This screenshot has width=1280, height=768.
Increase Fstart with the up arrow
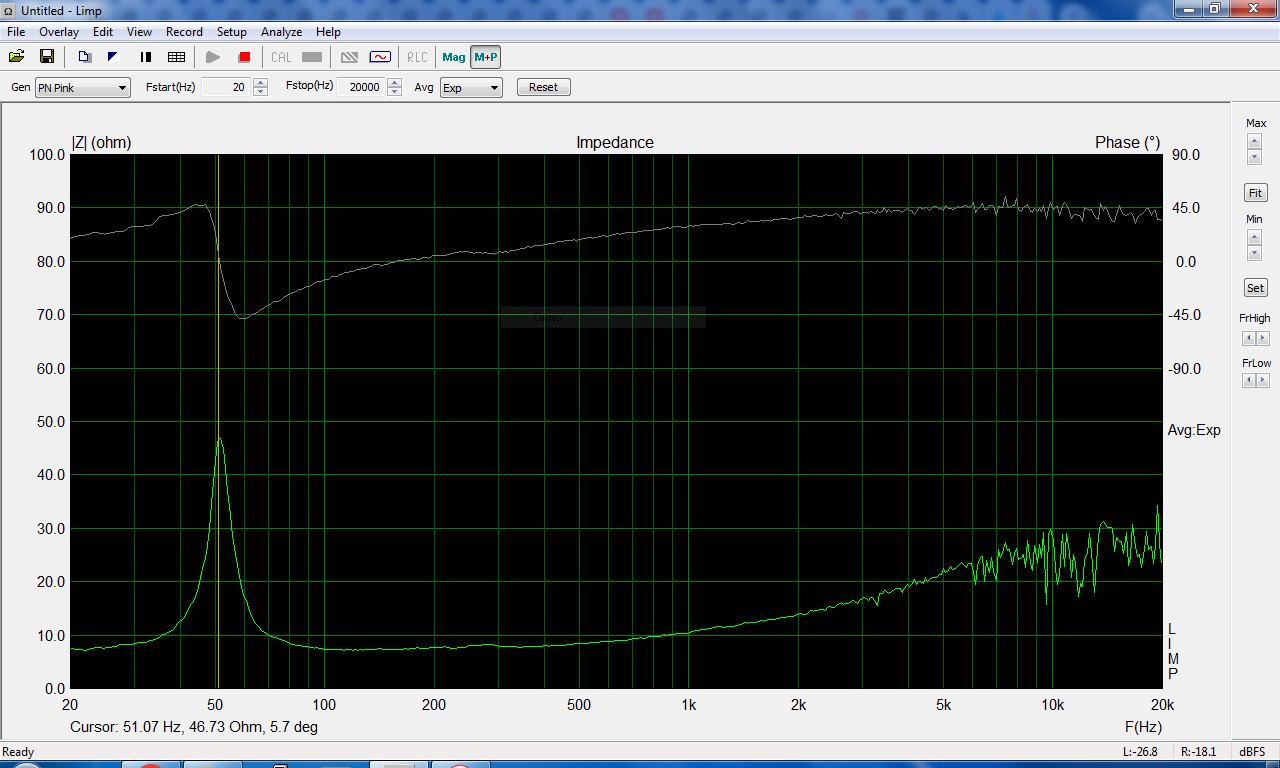pyautogui.click(x=261, y=83)
